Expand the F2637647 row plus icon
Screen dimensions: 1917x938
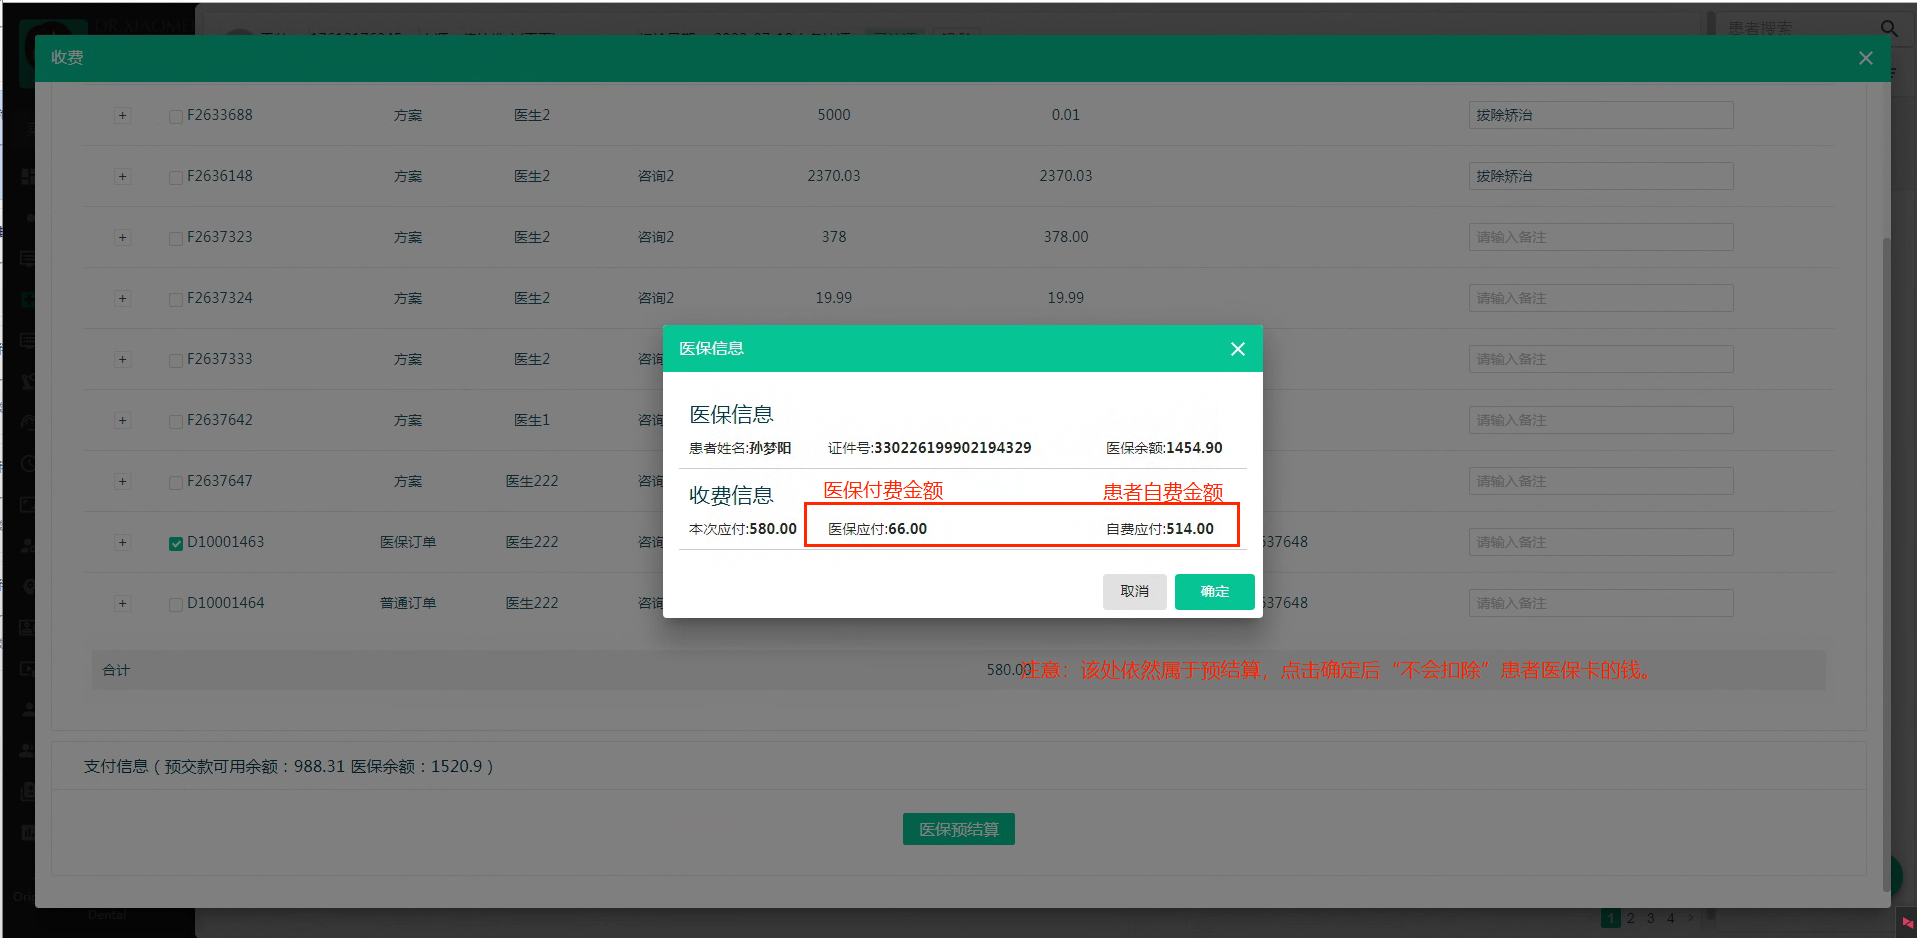122,482
